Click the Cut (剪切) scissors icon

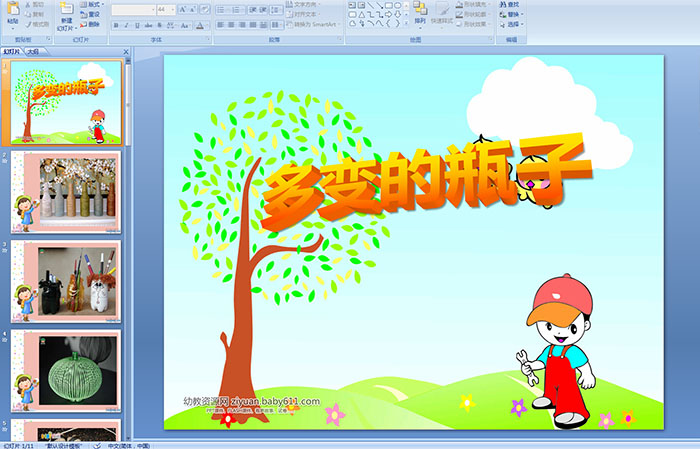[28, 4]
